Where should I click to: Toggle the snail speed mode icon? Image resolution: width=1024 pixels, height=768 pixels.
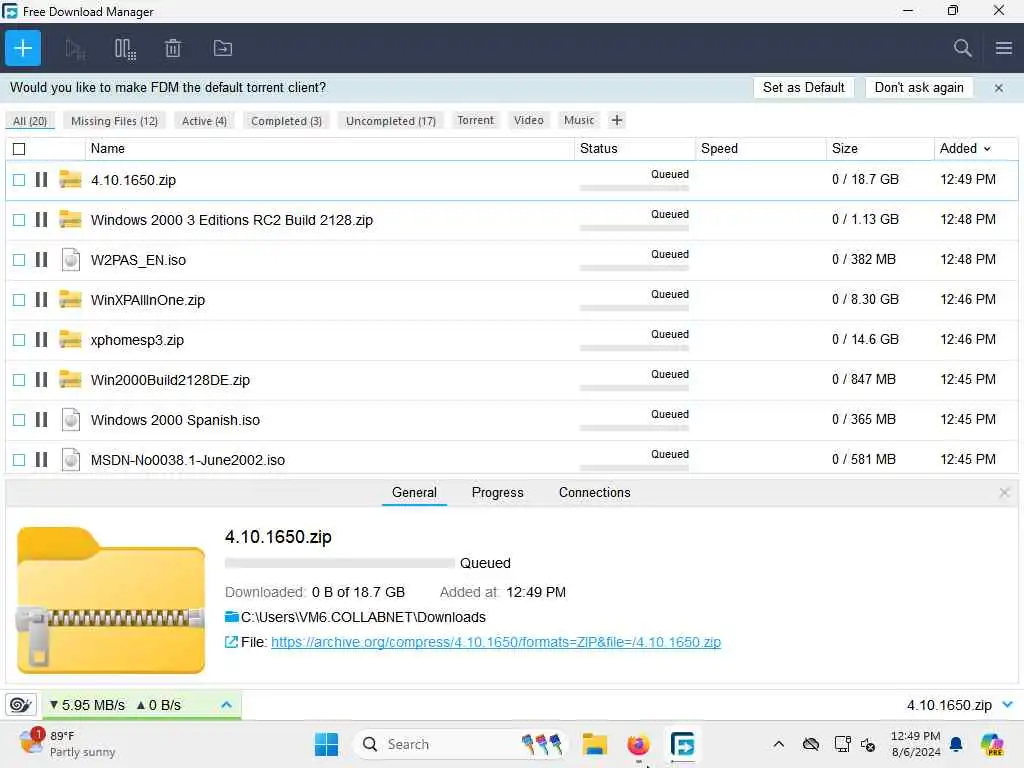pyautogui.click(x=20, y=705)
